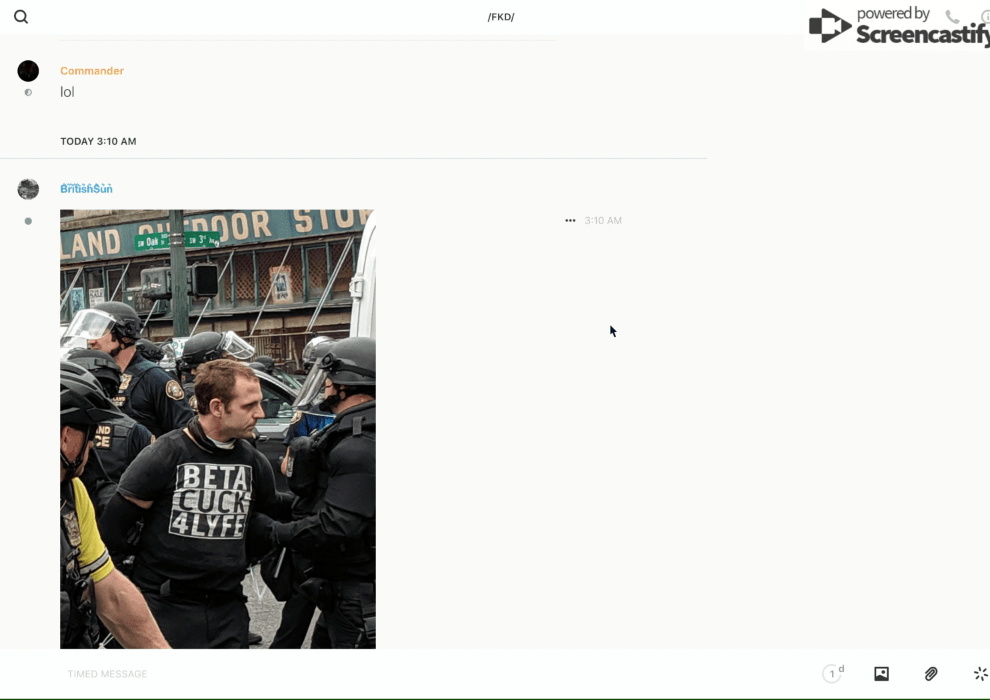The width and height of the screenshot is (990, 700).
Task: Click the 3:10 AM message timestamp
Action: coord(603,220)
